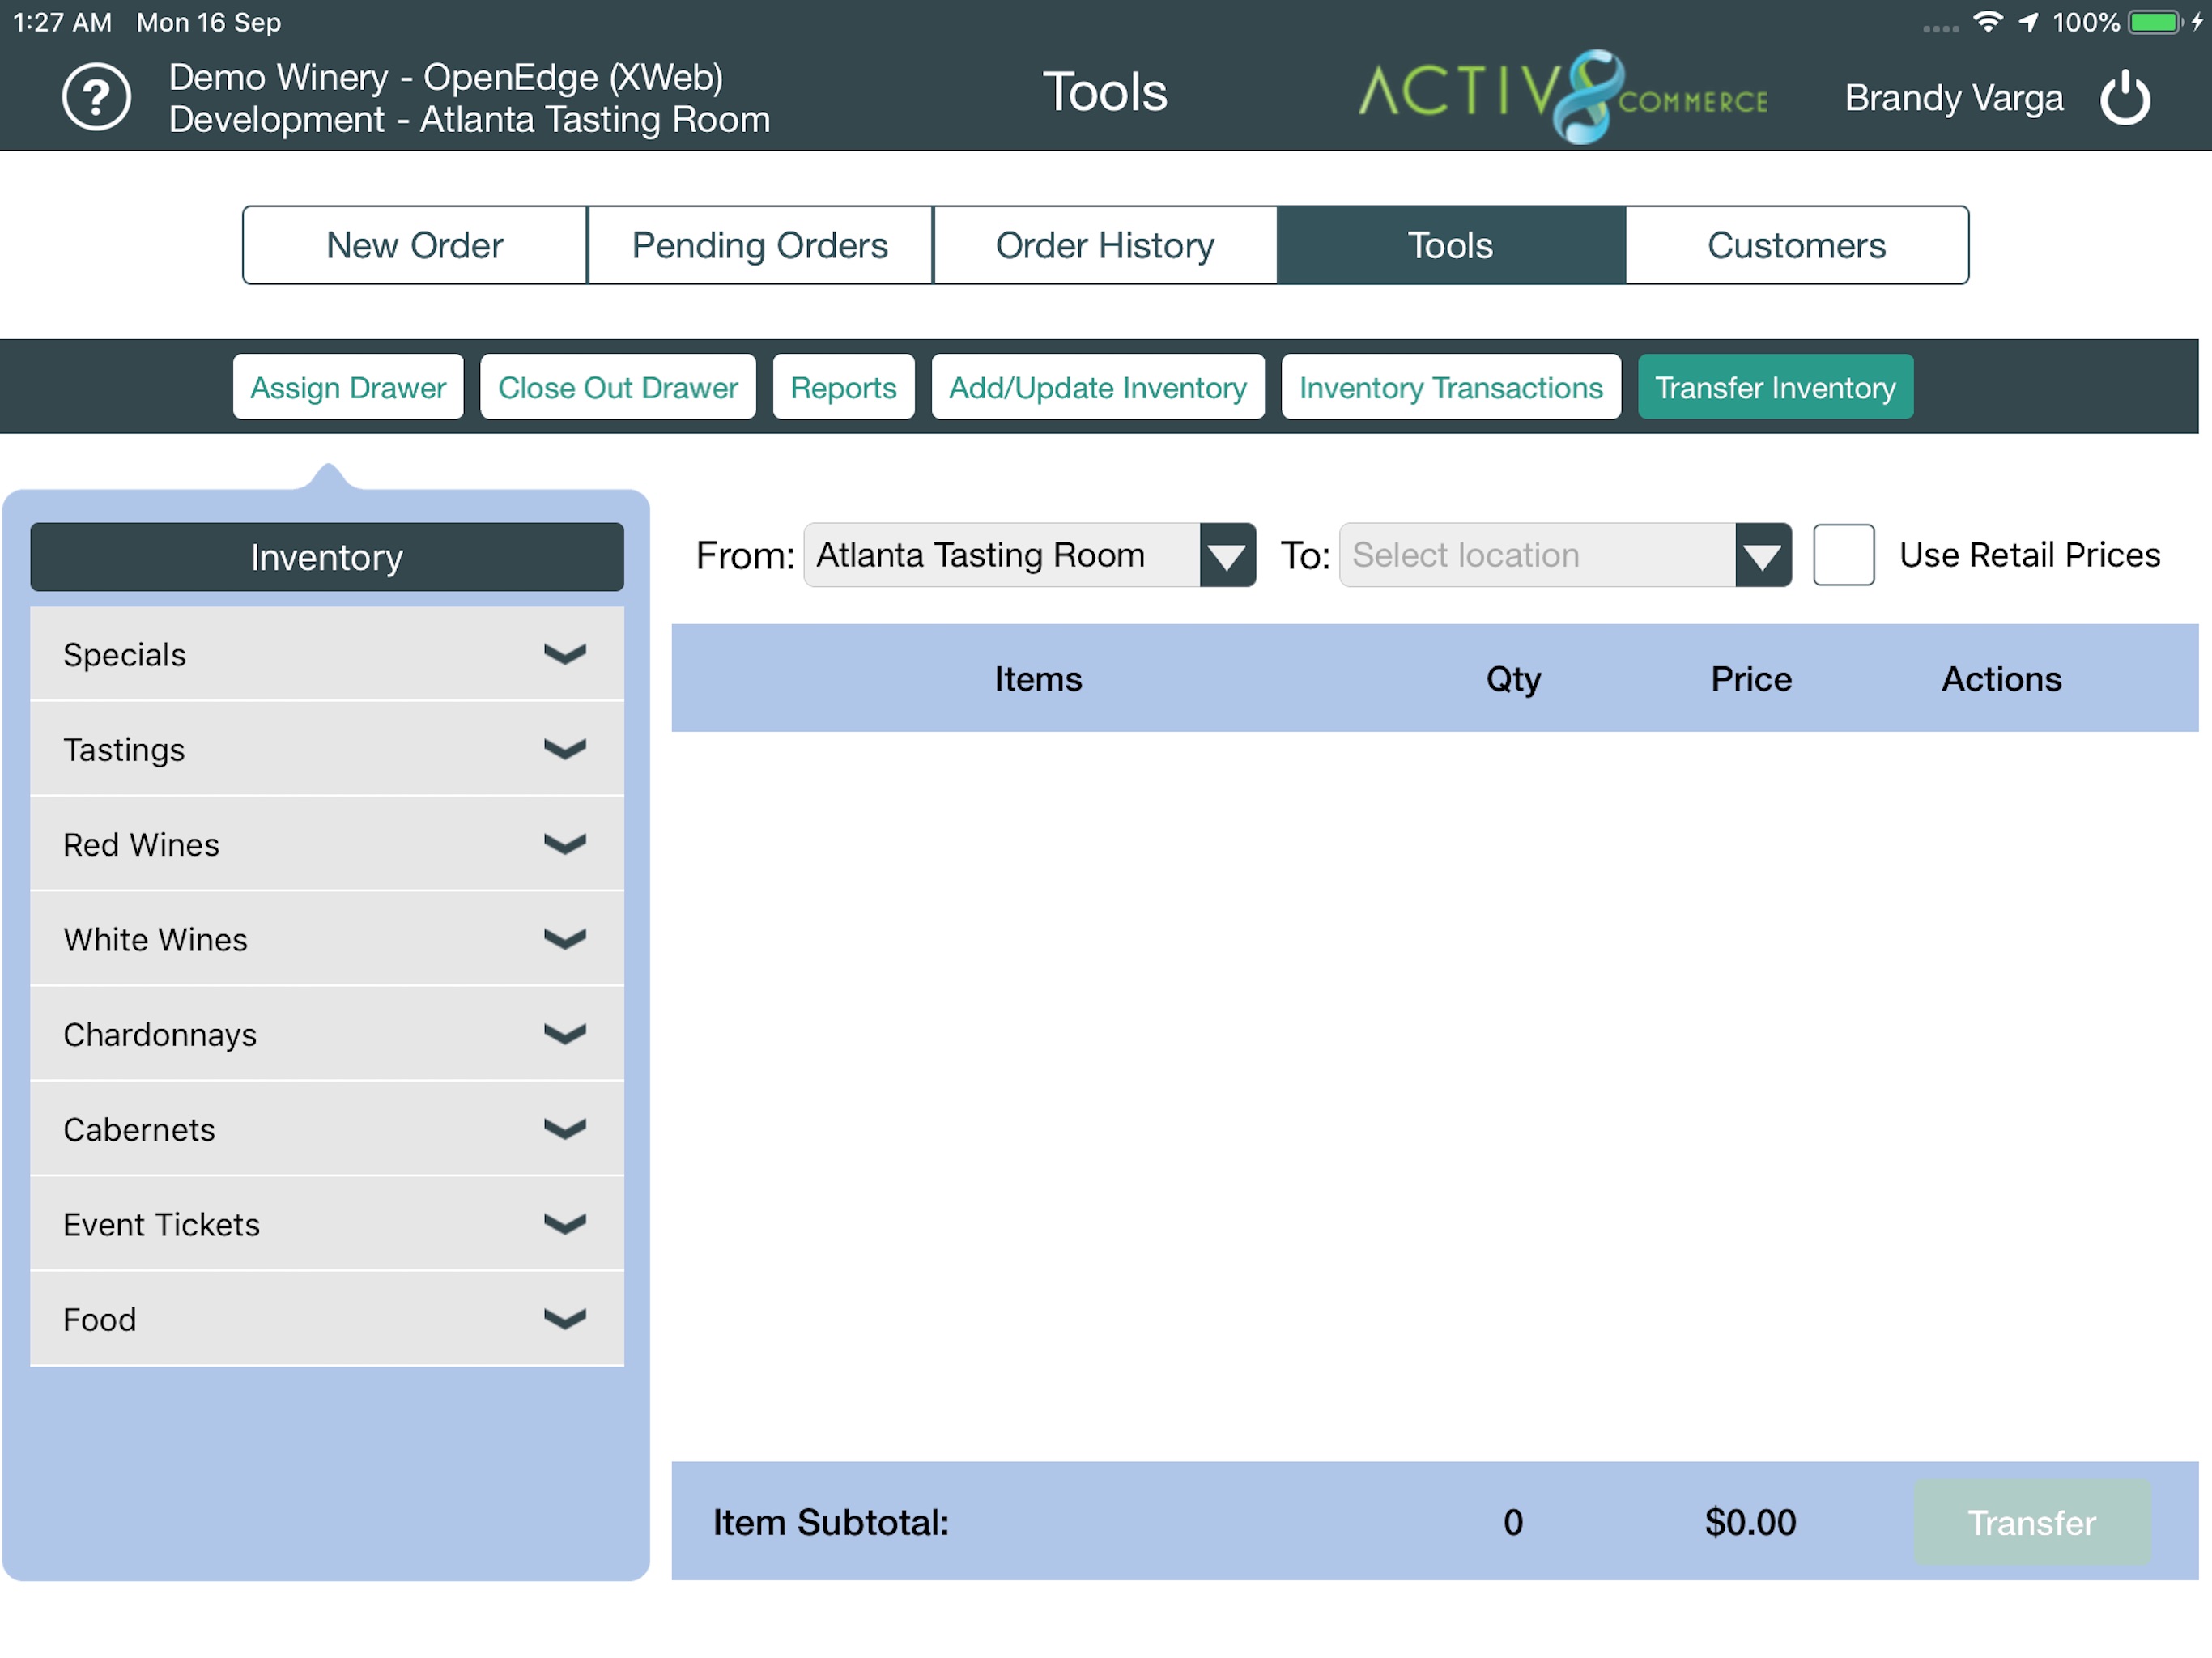The image size is (2212, 1658).
Task: Tap the Wi-Fi status icon
Action: [1989, 22]
